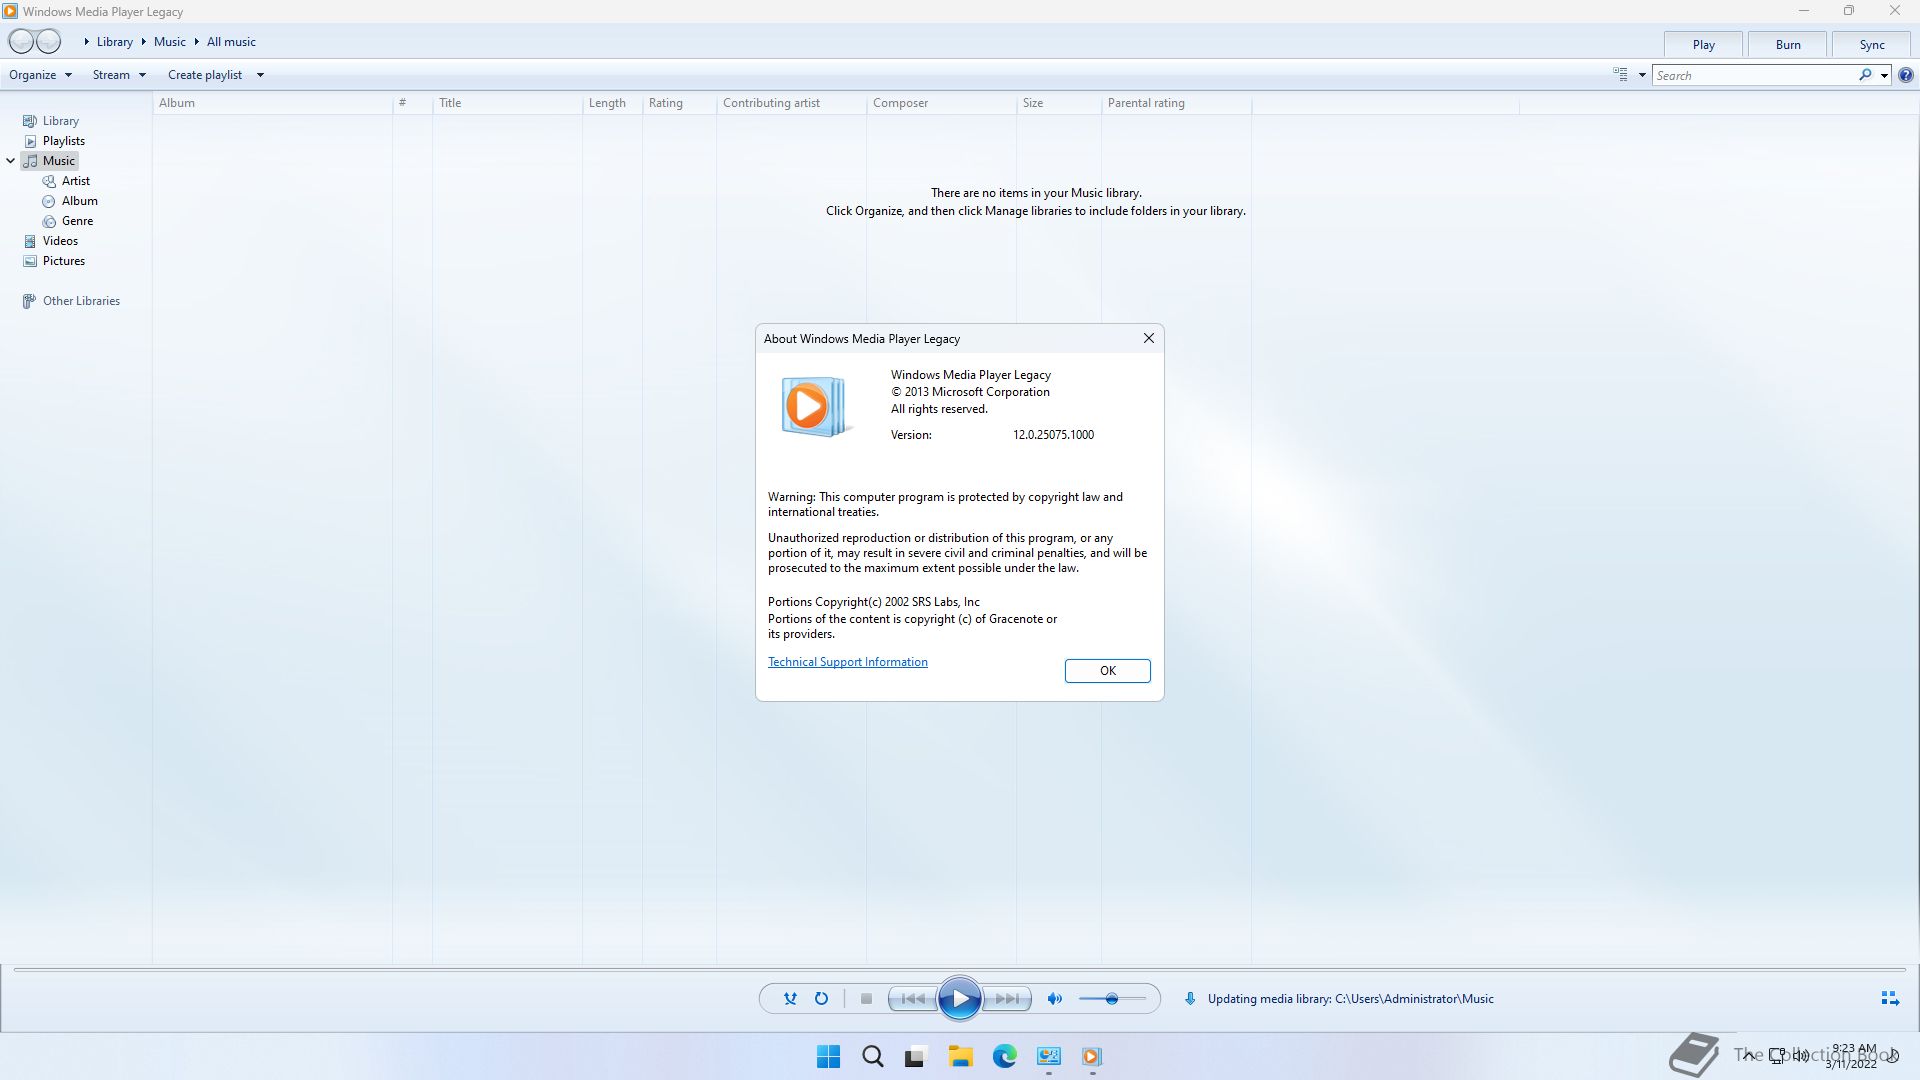This screenshot has width=1920, height=1080.
Task: Open the Organize menu
Action: click(40, 75)
